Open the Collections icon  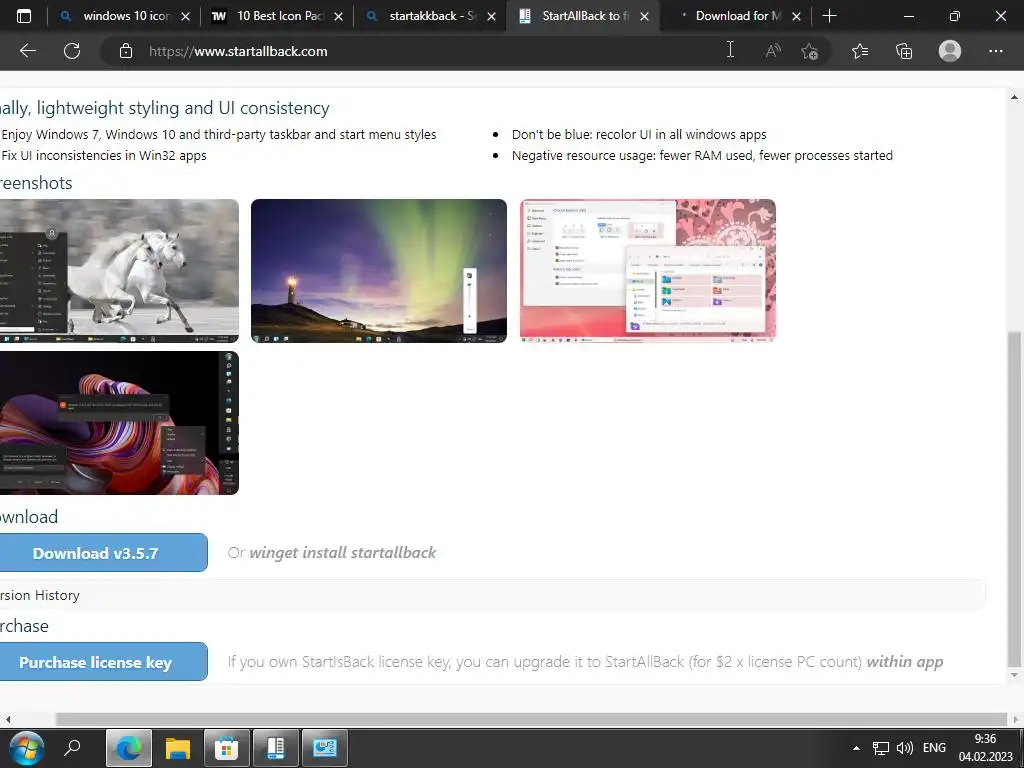pyautogui.click(x=904, y=51)
